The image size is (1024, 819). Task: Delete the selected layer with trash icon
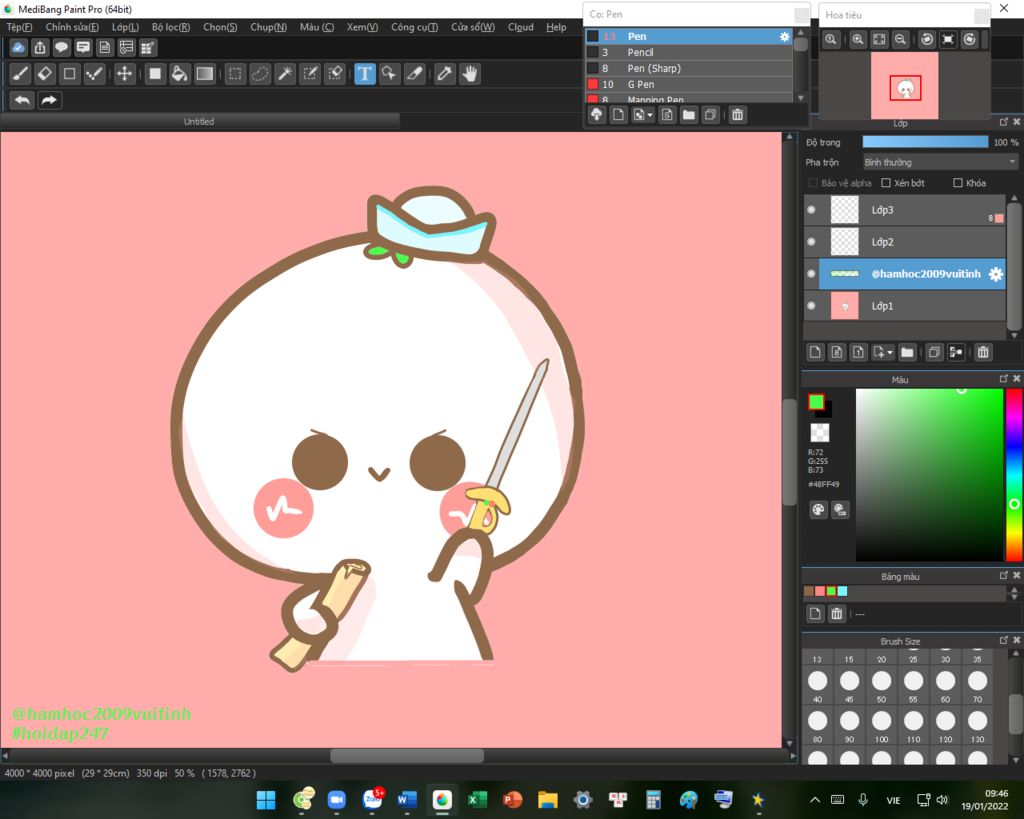983,353
